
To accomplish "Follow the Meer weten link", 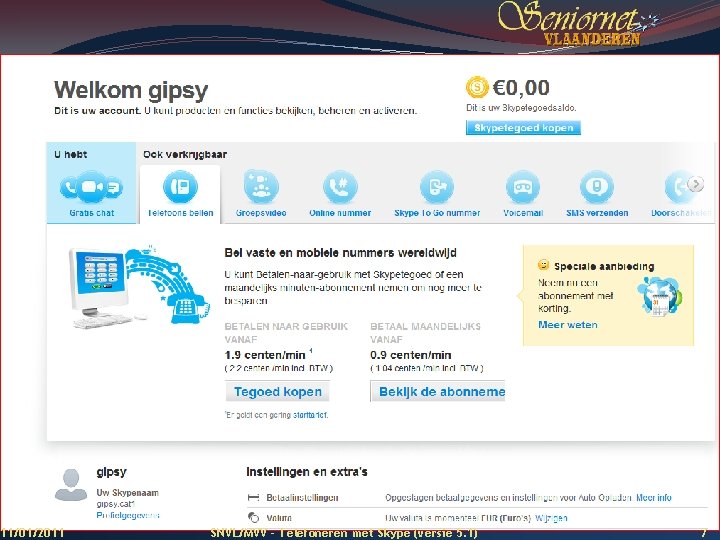I will click(568, 325).
